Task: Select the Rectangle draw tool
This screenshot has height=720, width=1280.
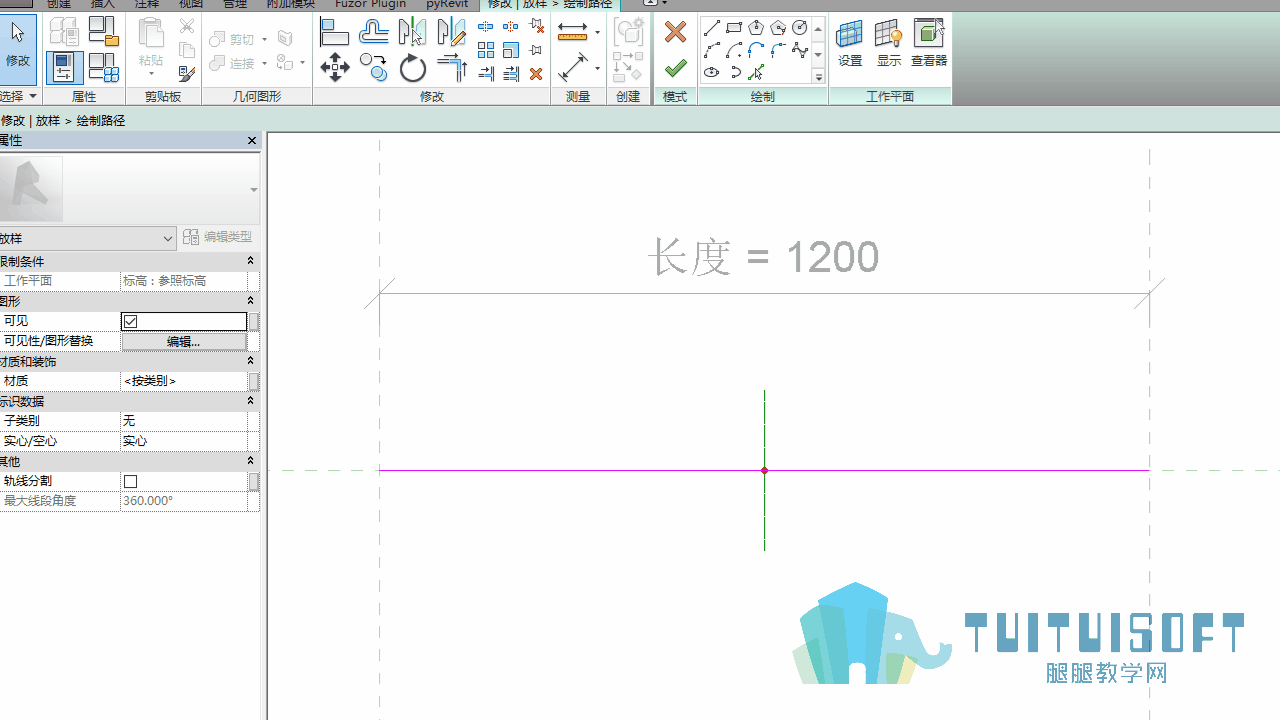Action: coord(734,28)
